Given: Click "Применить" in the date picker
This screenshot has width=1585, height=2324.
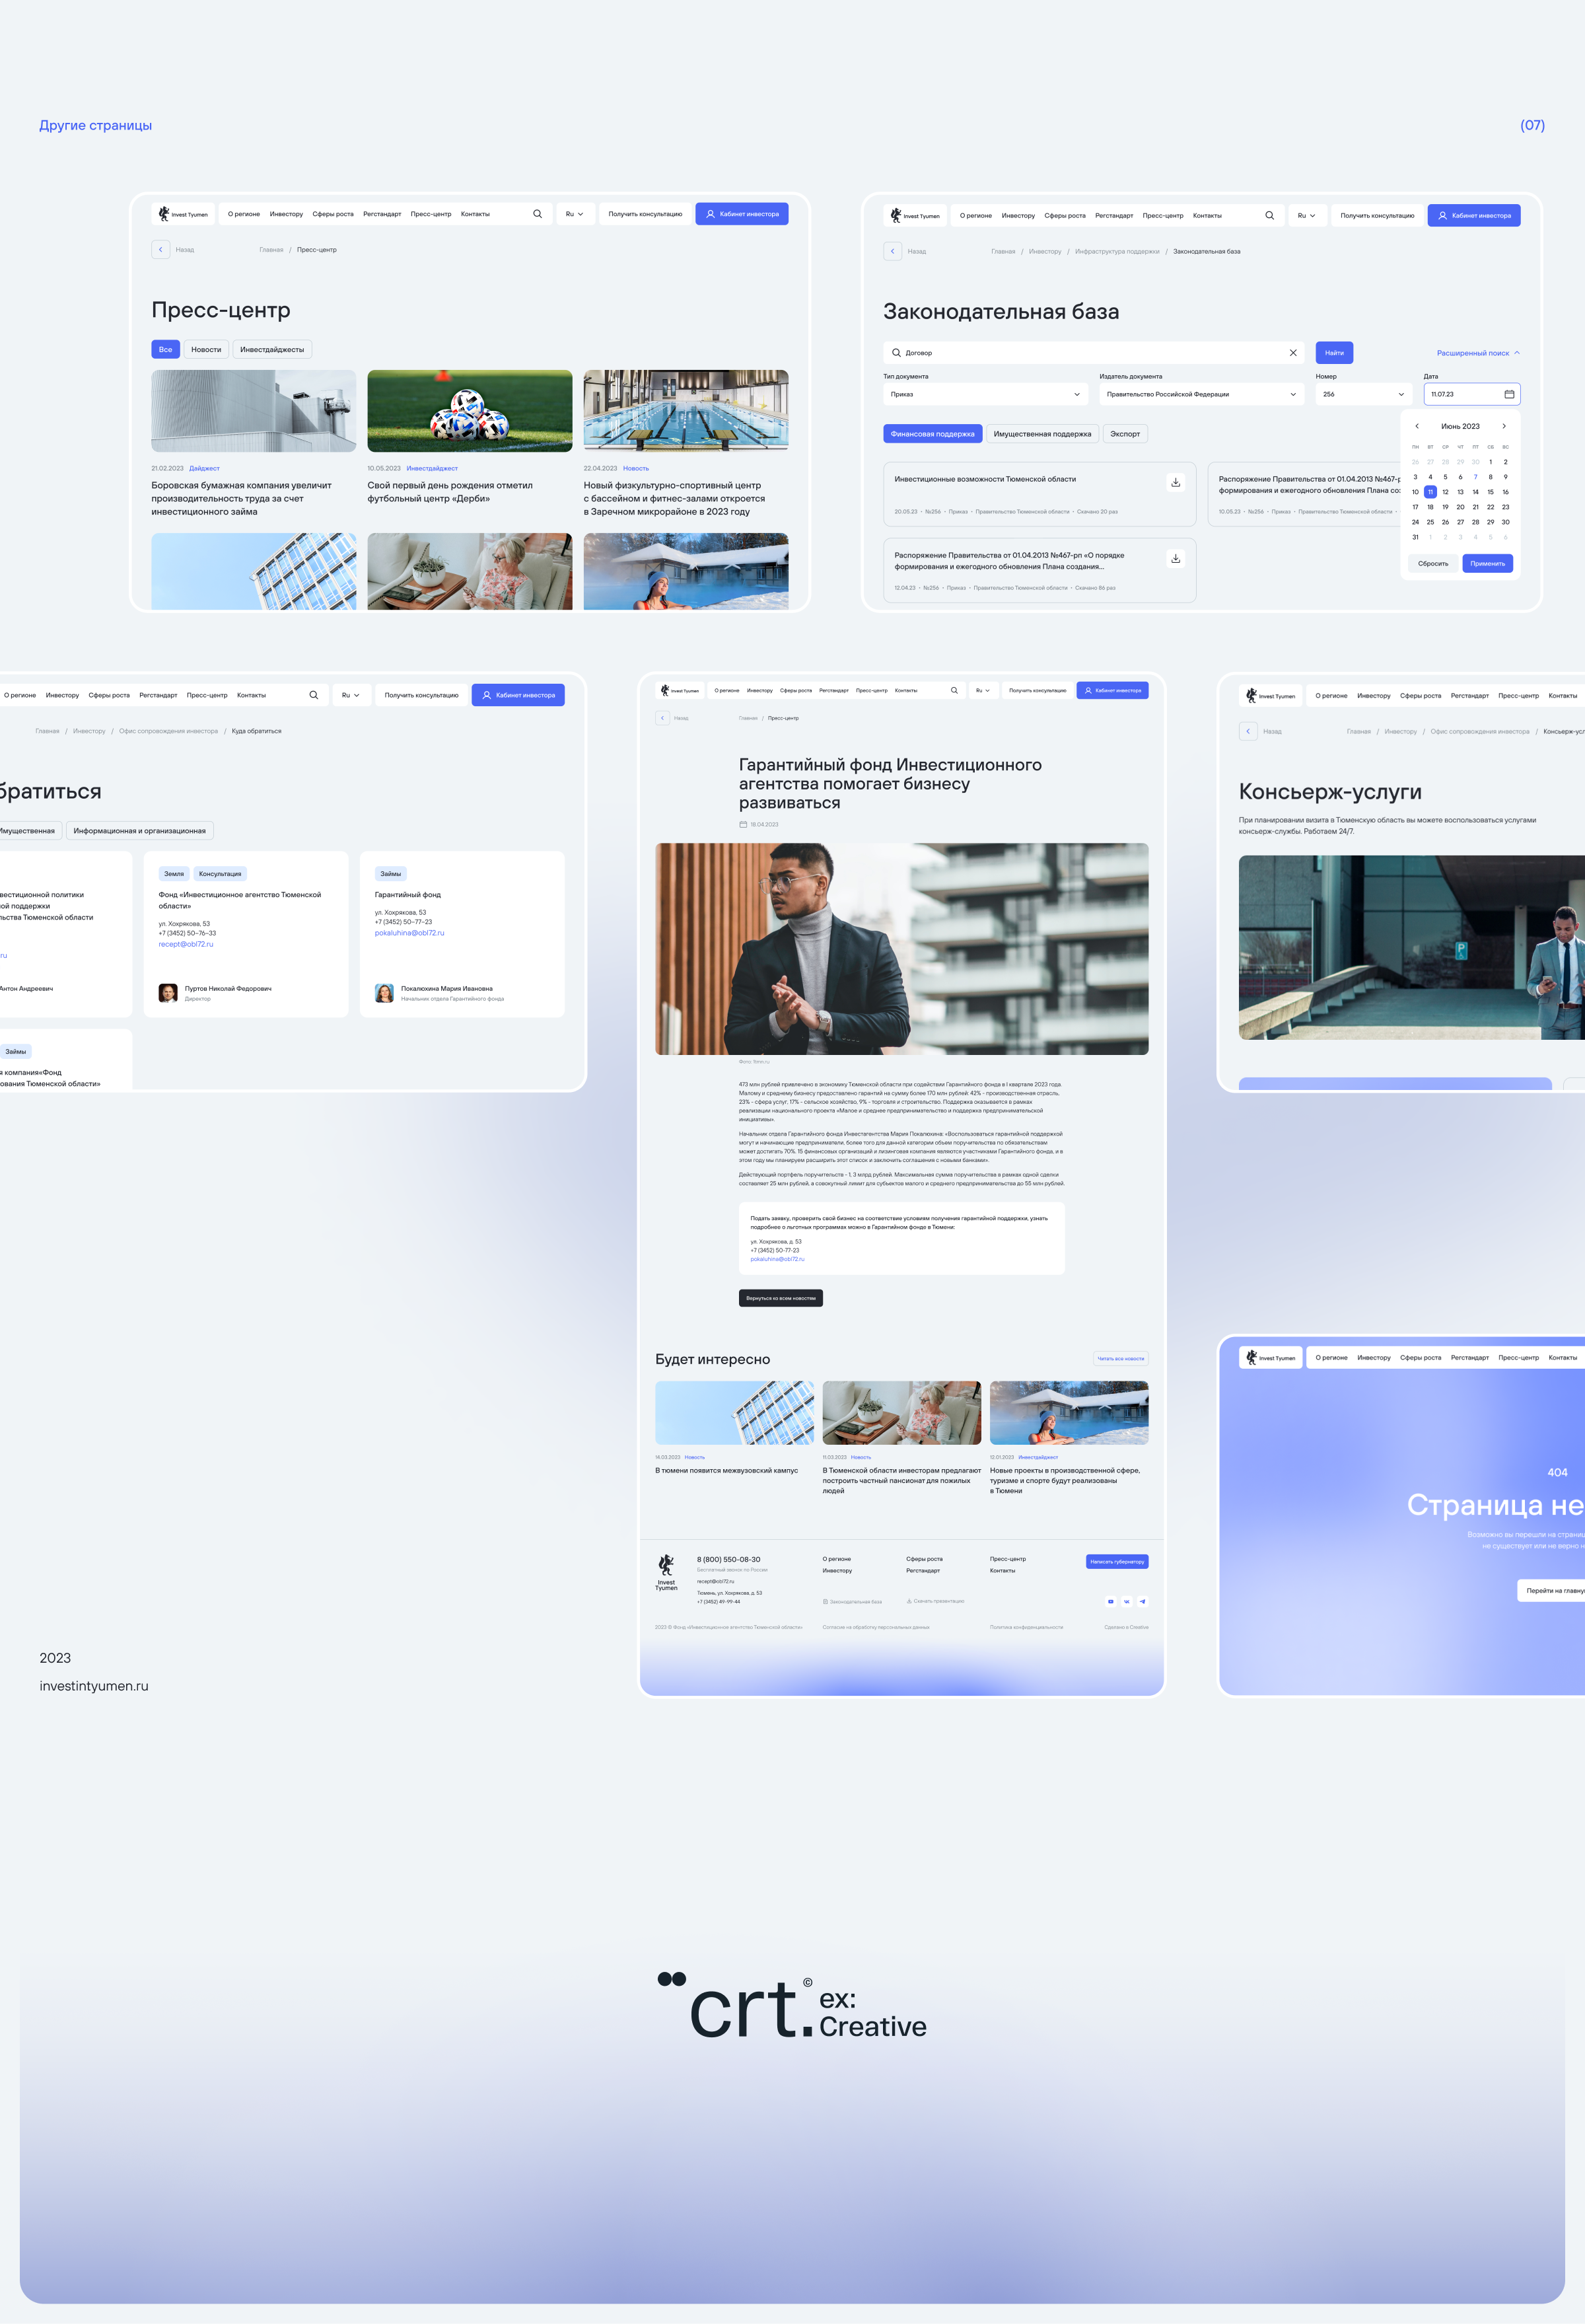Looking at the screenshot, I should pyautogui.click(x=1487, y=563).
